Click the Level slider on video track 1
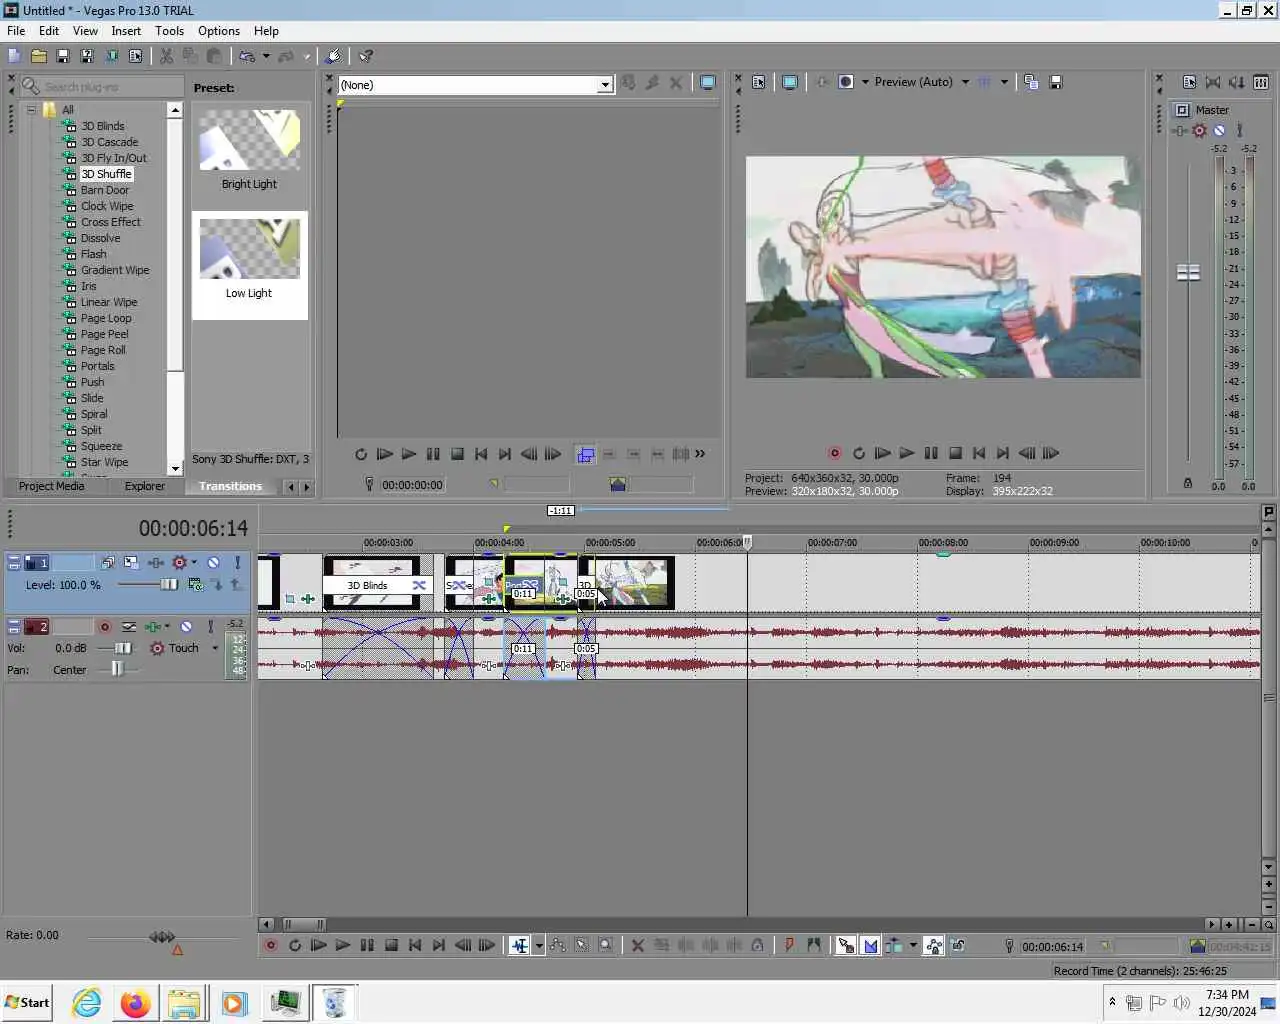1280x1024 pixels. (168, 585)
